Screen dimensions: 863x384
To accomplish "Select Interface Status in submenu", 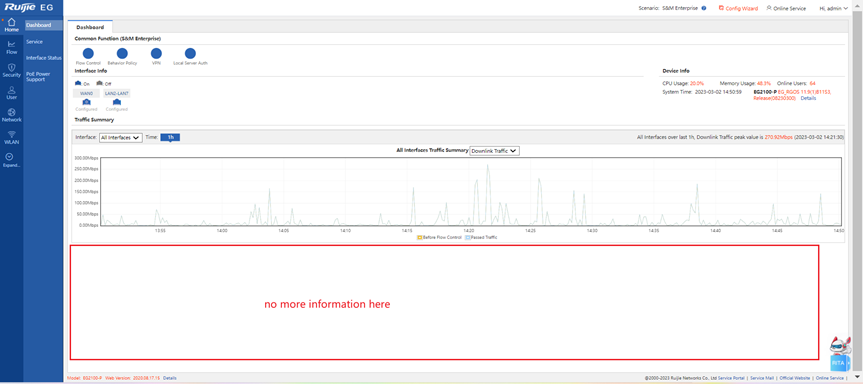I will coord(44,58).
